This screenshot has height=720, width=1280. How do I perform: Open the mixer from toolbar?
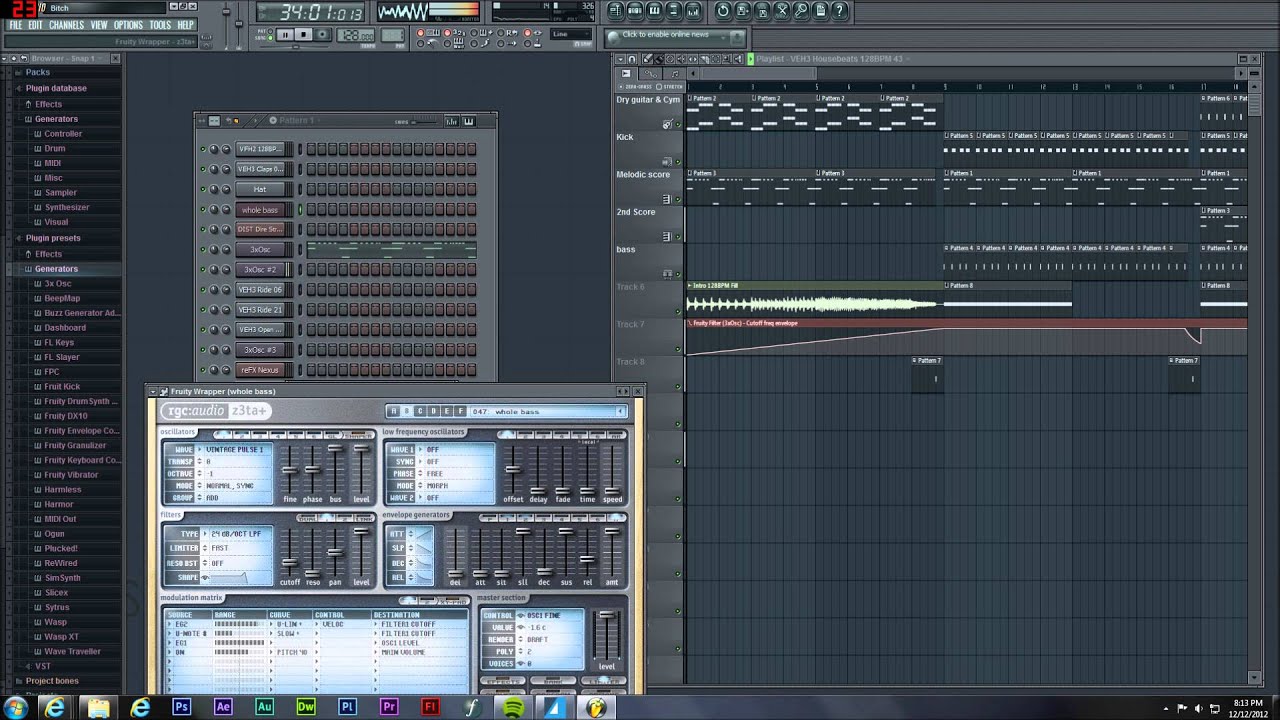pyautogui.click(x=693, y=11)
